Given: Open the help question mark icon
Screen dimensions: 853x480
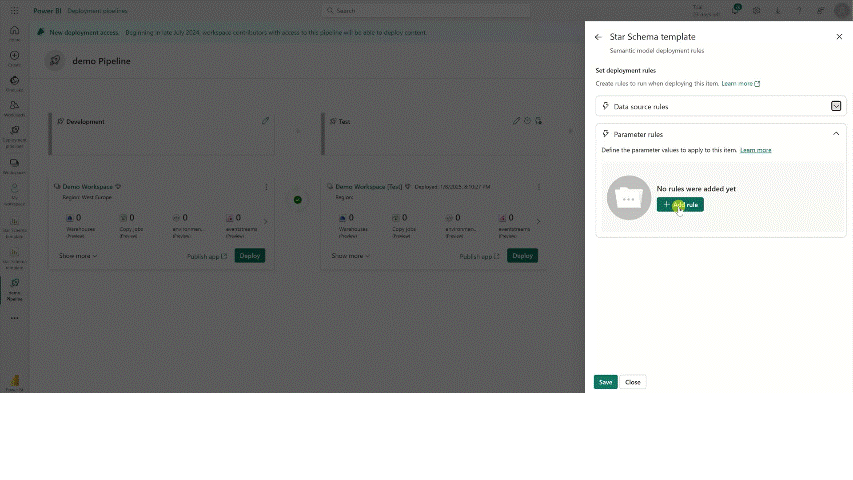Looking at the screenshot, I should click(798, 11).
